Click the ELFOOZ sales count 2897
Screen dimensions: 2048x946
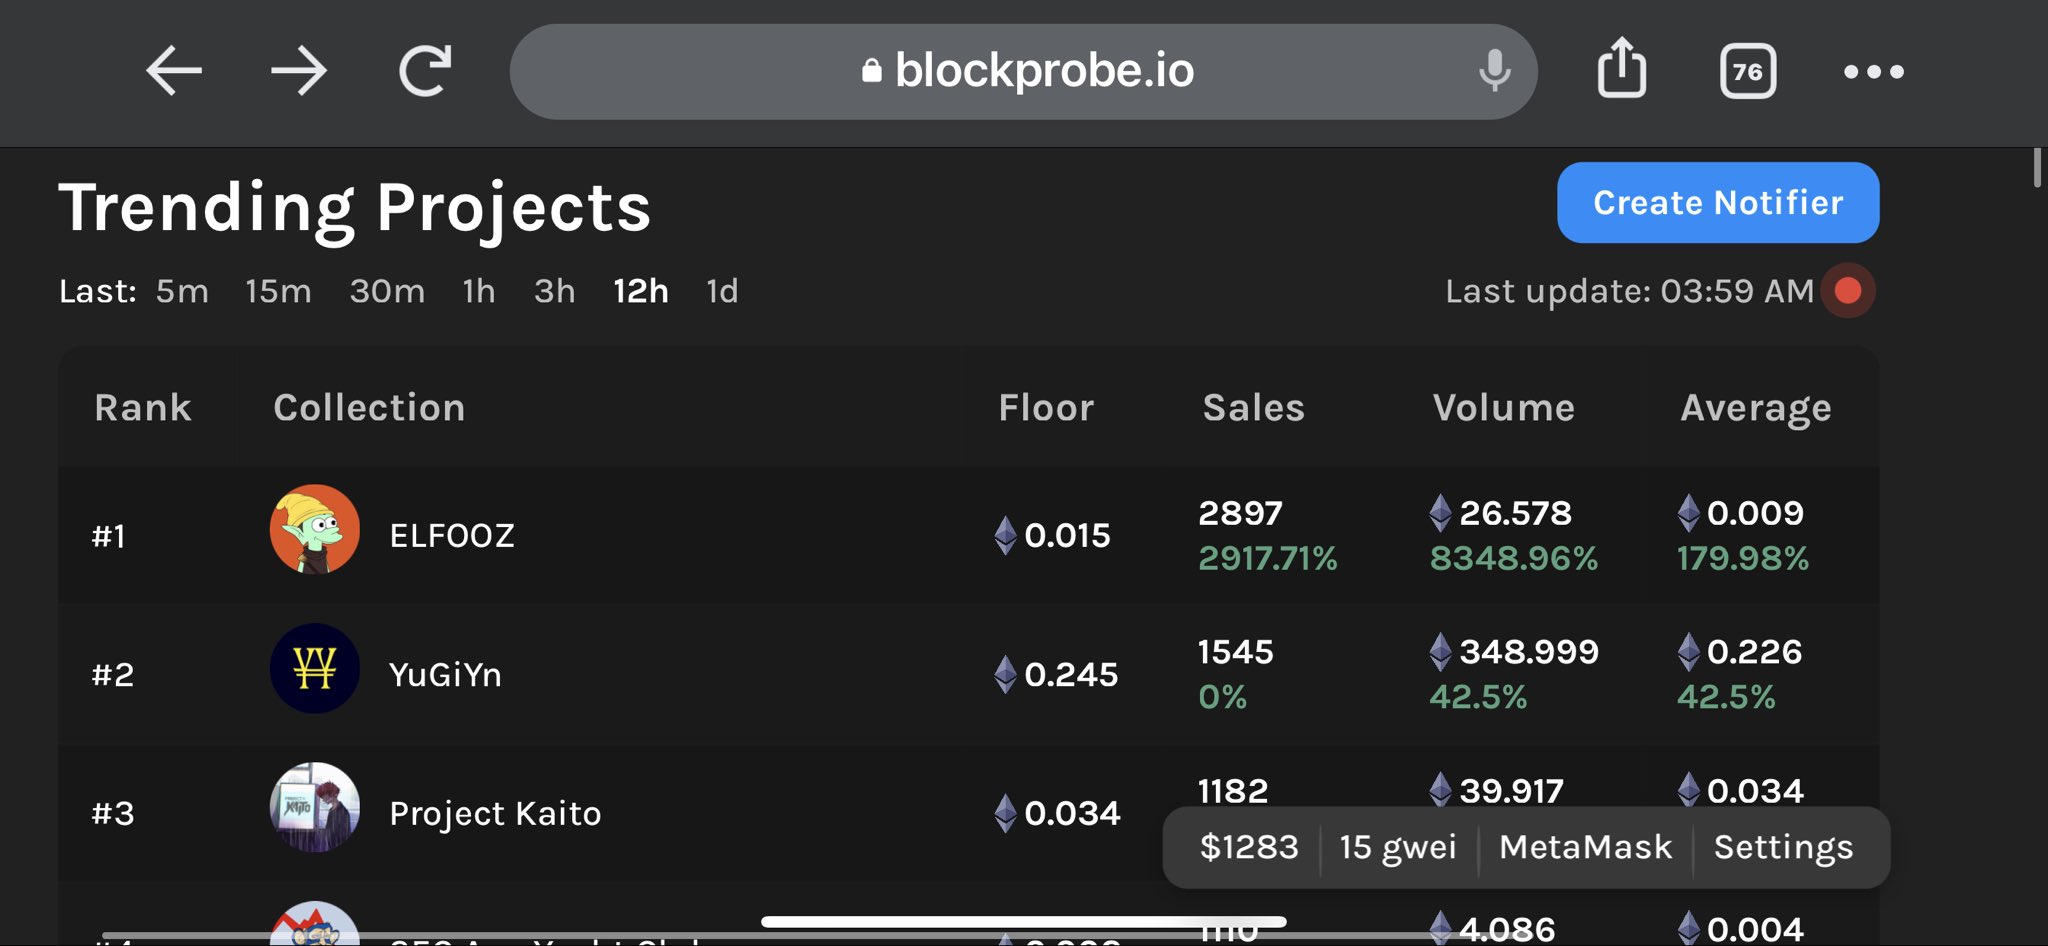pos(1240,513)
